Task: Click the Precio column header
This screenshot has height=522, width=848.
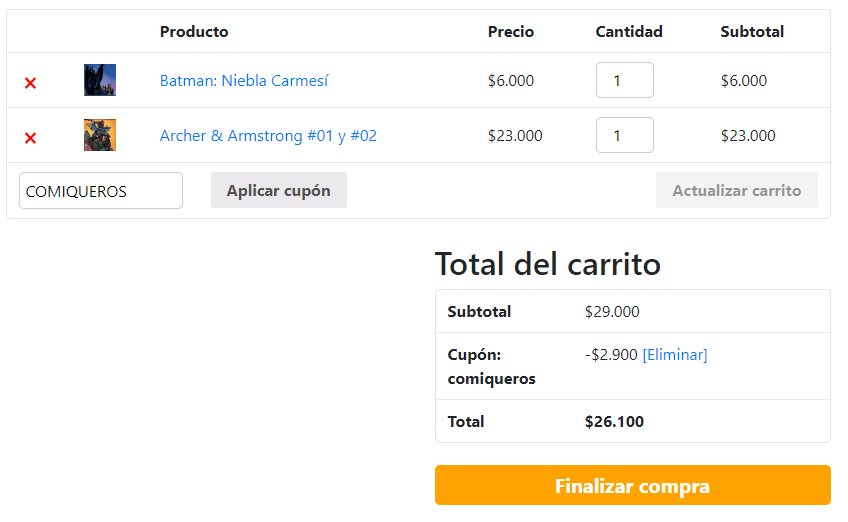Action: [x=511, y=32]
